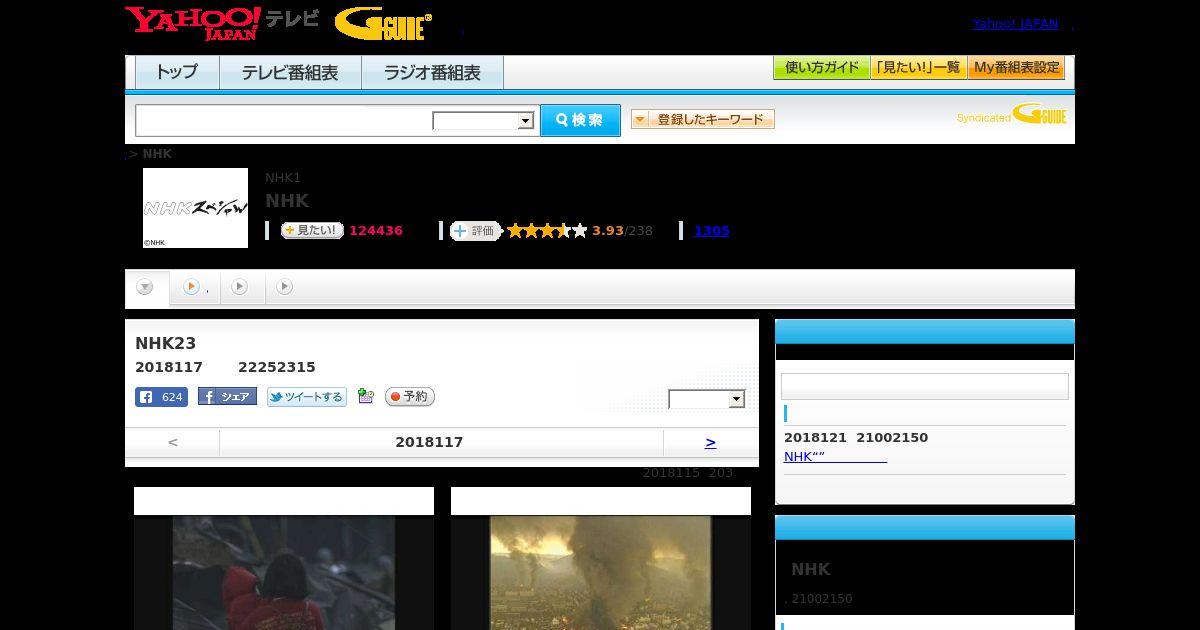Open the 使い方ガイド button

click(821, 68)
